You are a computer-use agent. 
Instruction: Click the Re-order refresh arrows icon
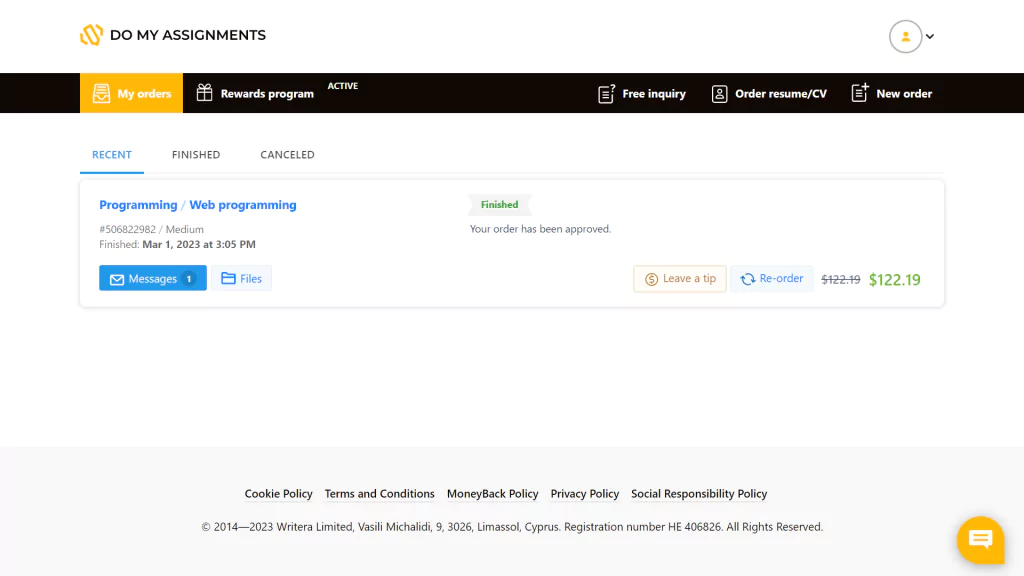click(748, 280)
